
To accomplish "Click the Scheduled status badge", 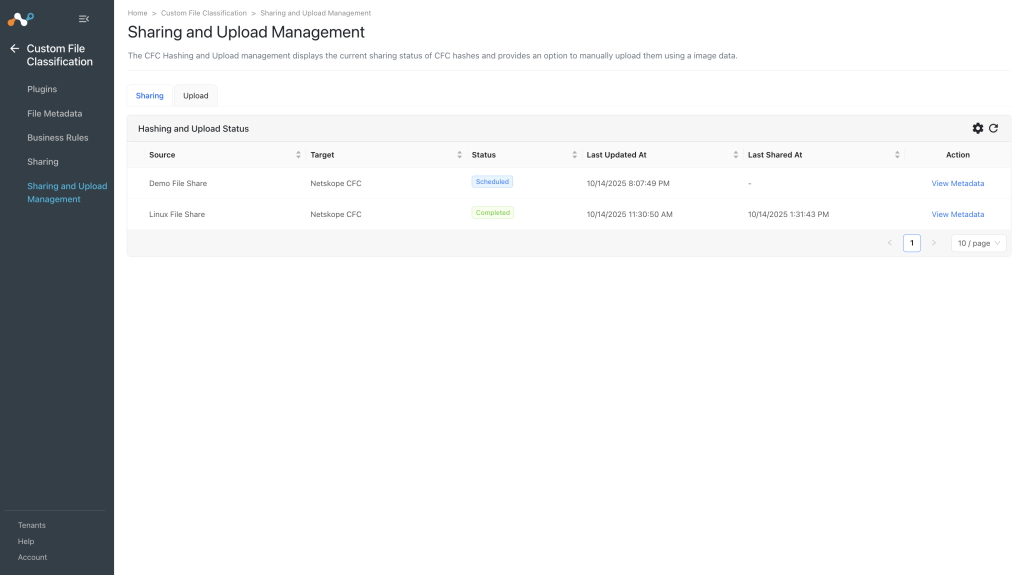I will tap(492, 182).
